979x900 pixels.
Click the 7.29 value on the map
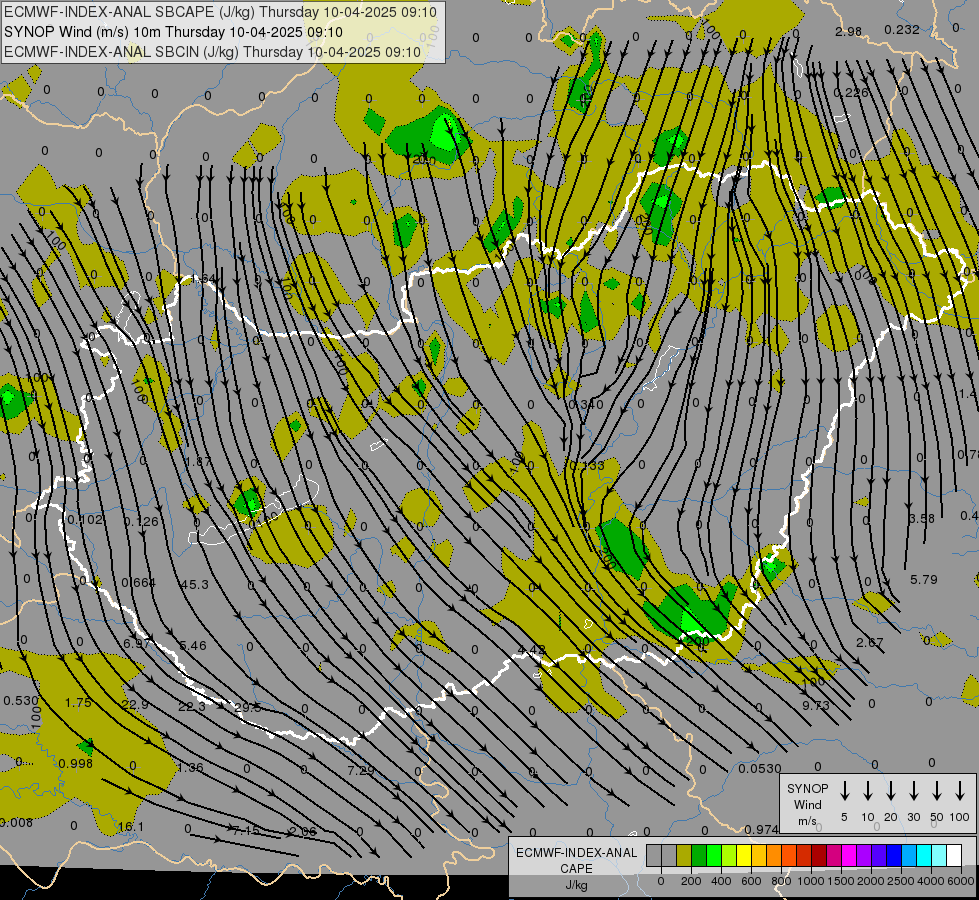click(x=361, y=770)
